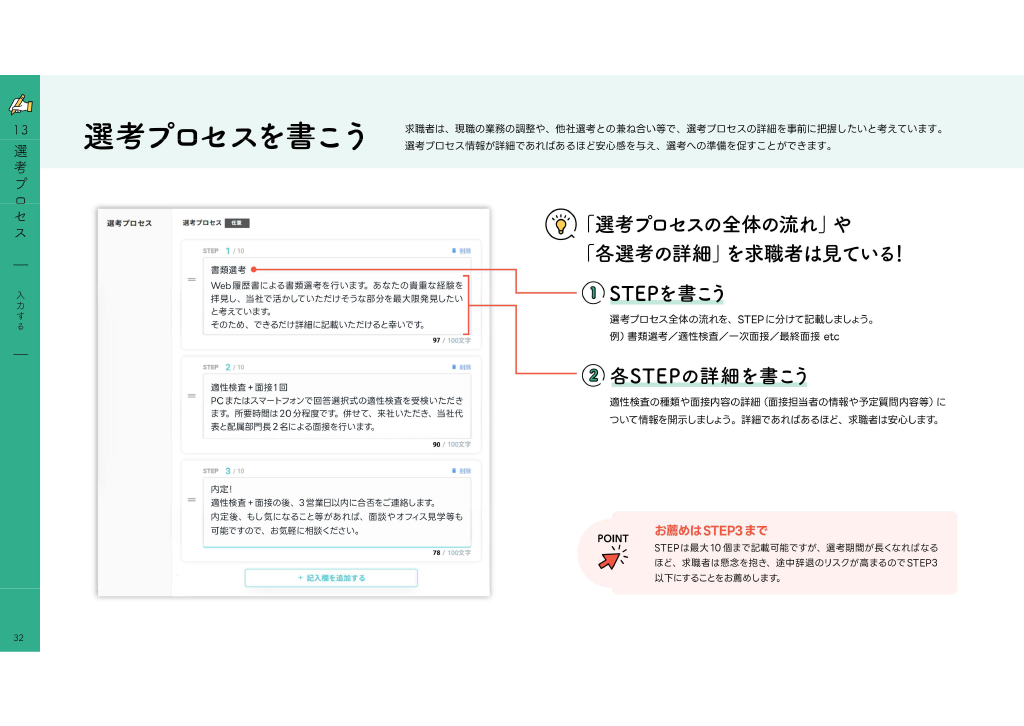Select 選考プロセス in the left form menu
Screen dimensions: 1024x726
click(129, 223)
